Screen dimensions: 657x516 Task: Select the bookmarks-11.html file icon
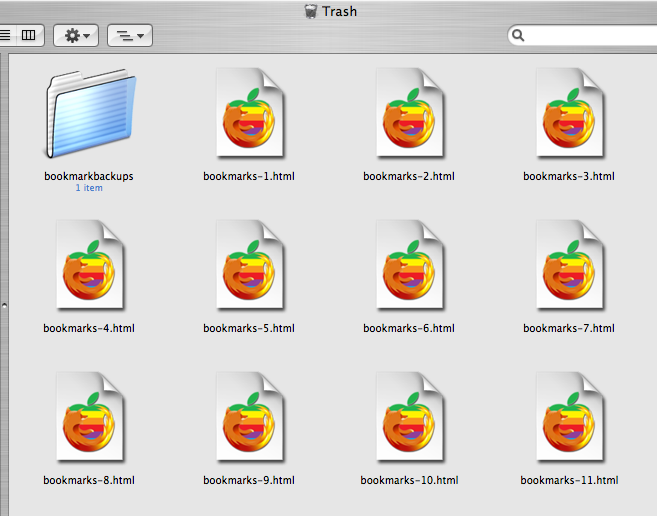[x=570, y=417]
